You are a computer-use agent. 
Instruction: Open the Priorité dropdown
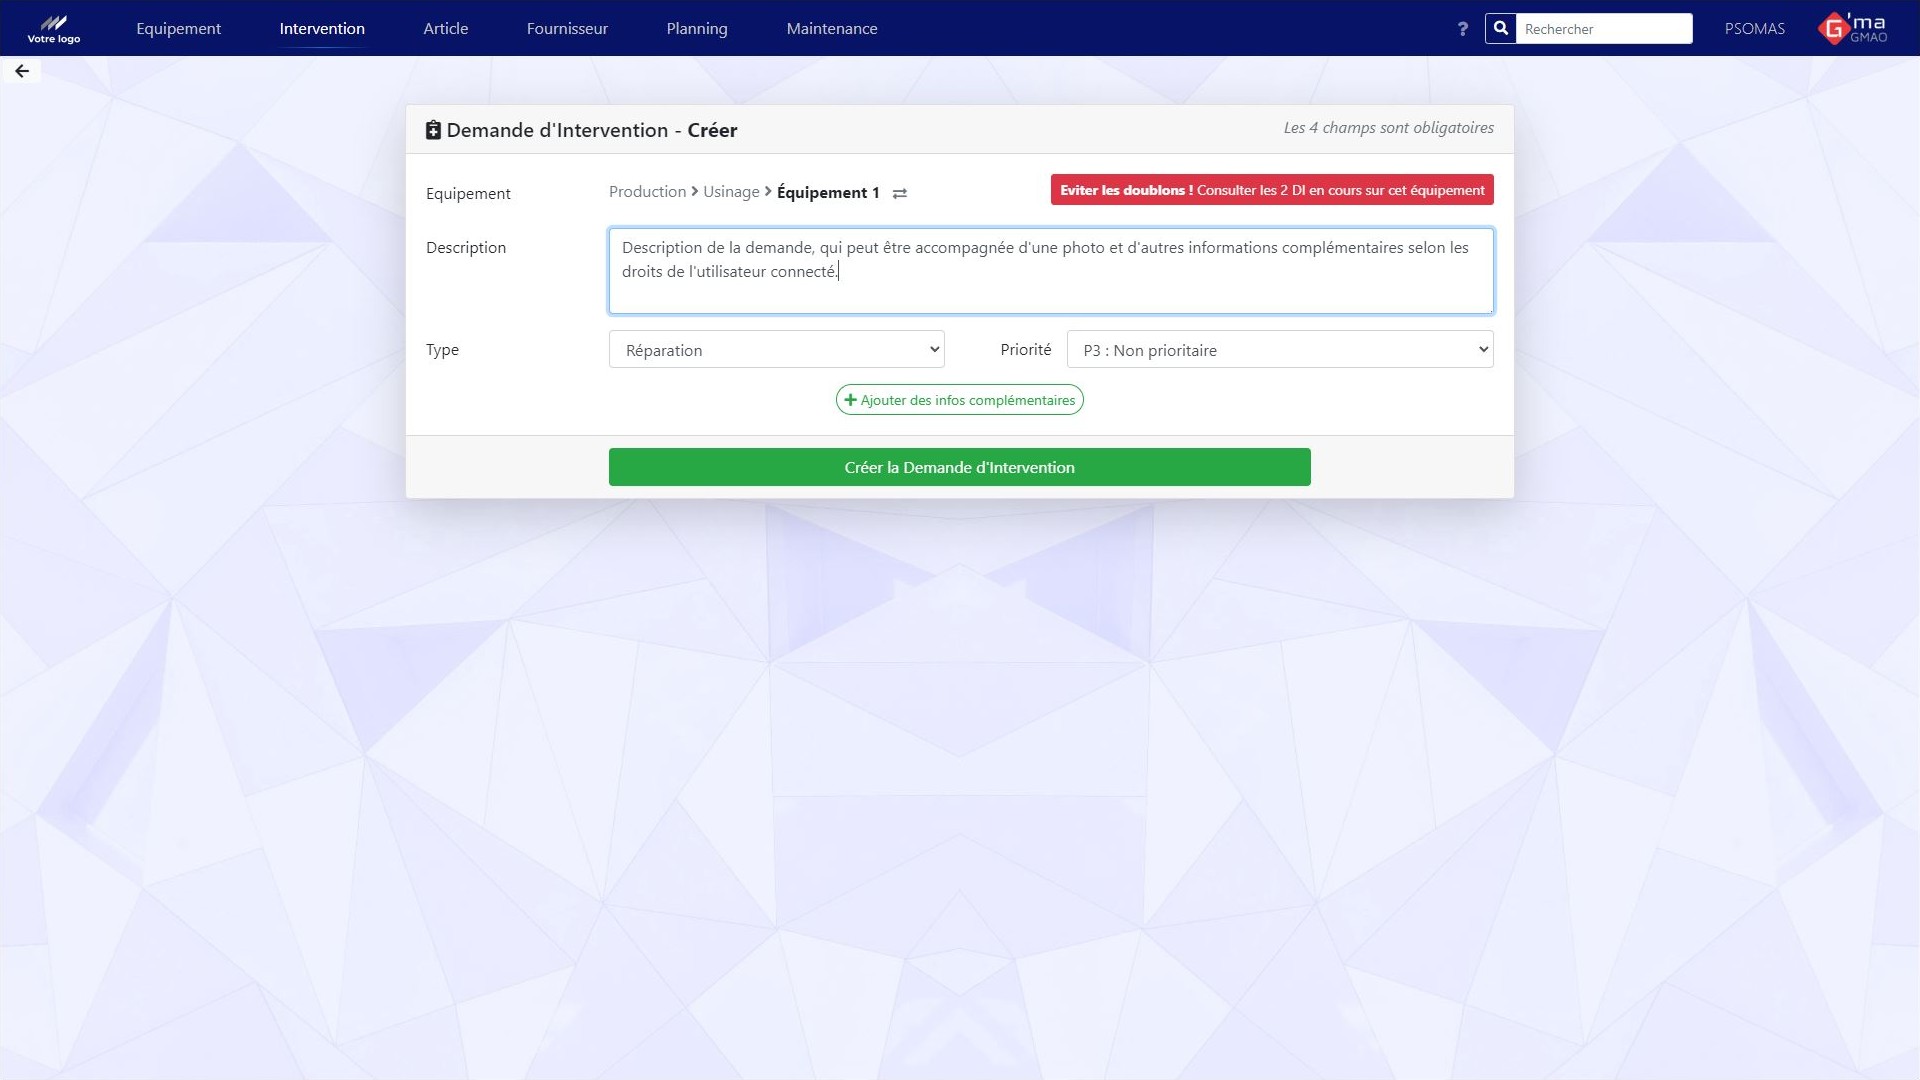[1279, 350]
